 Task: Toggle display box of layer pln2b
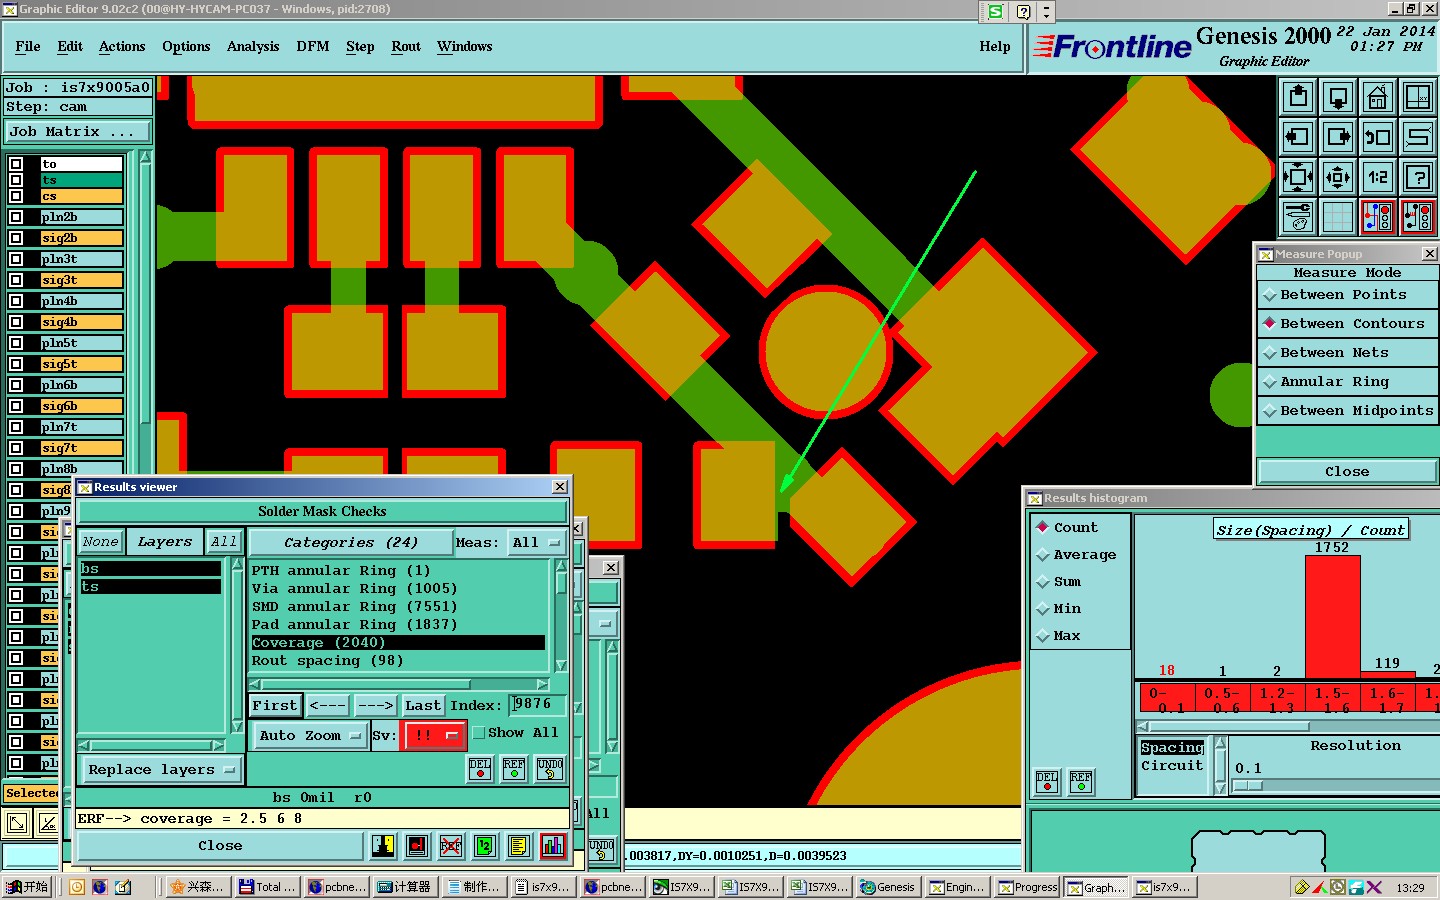coord(16,217)
